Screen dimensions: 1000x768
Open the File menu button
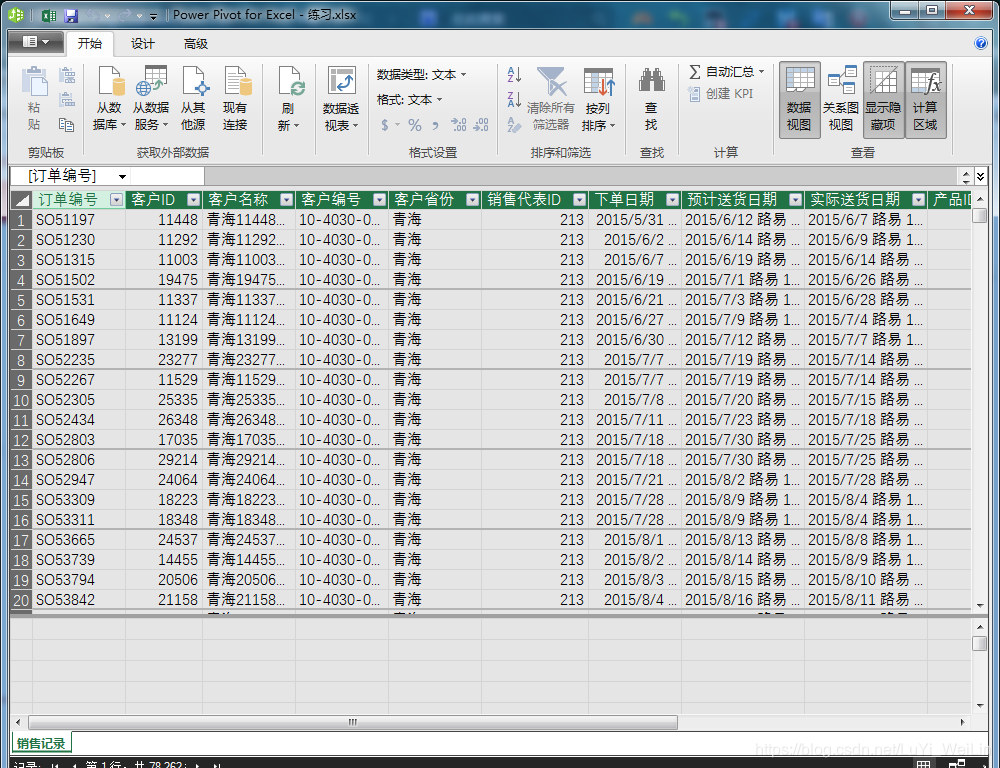coord(36,42)
